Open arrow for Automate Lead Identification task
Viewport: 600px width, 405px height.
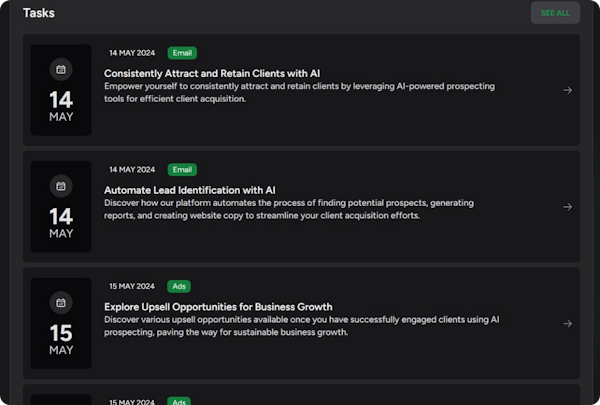coord(567,207)
